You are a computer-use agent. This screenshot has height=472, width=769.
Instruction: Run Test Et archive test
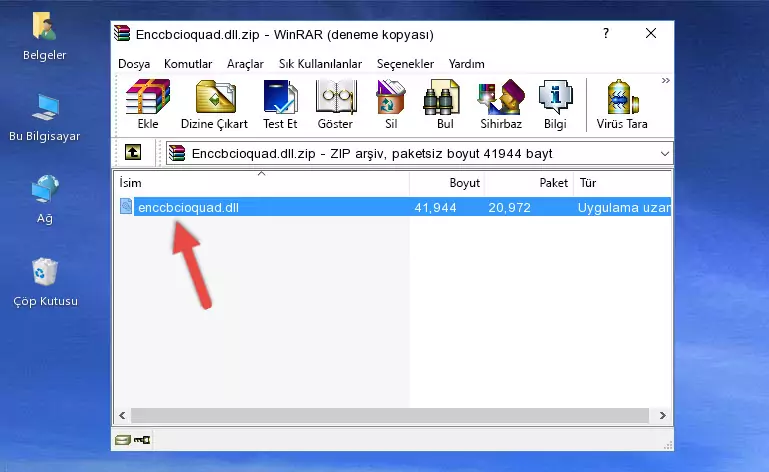coord(280,105)
